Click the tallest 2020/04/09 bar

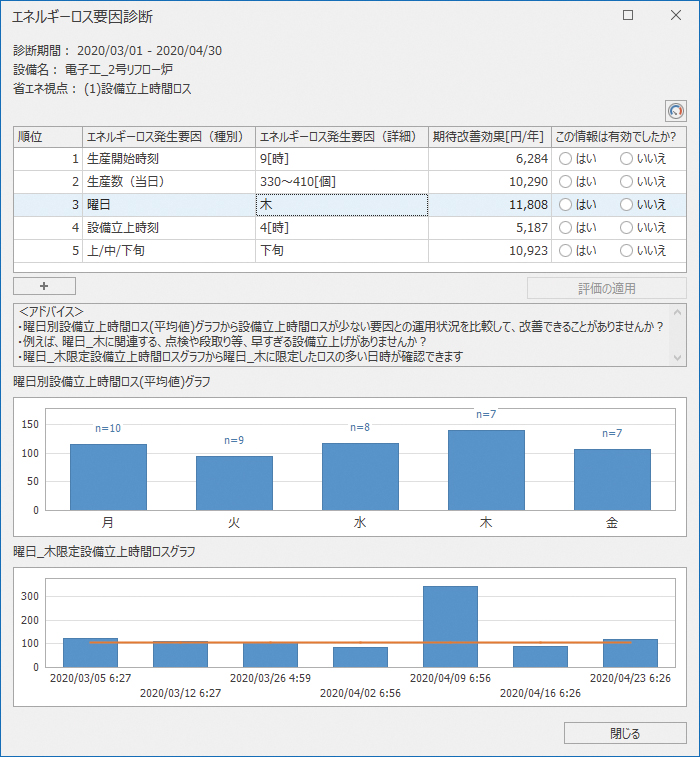(450, 627)
